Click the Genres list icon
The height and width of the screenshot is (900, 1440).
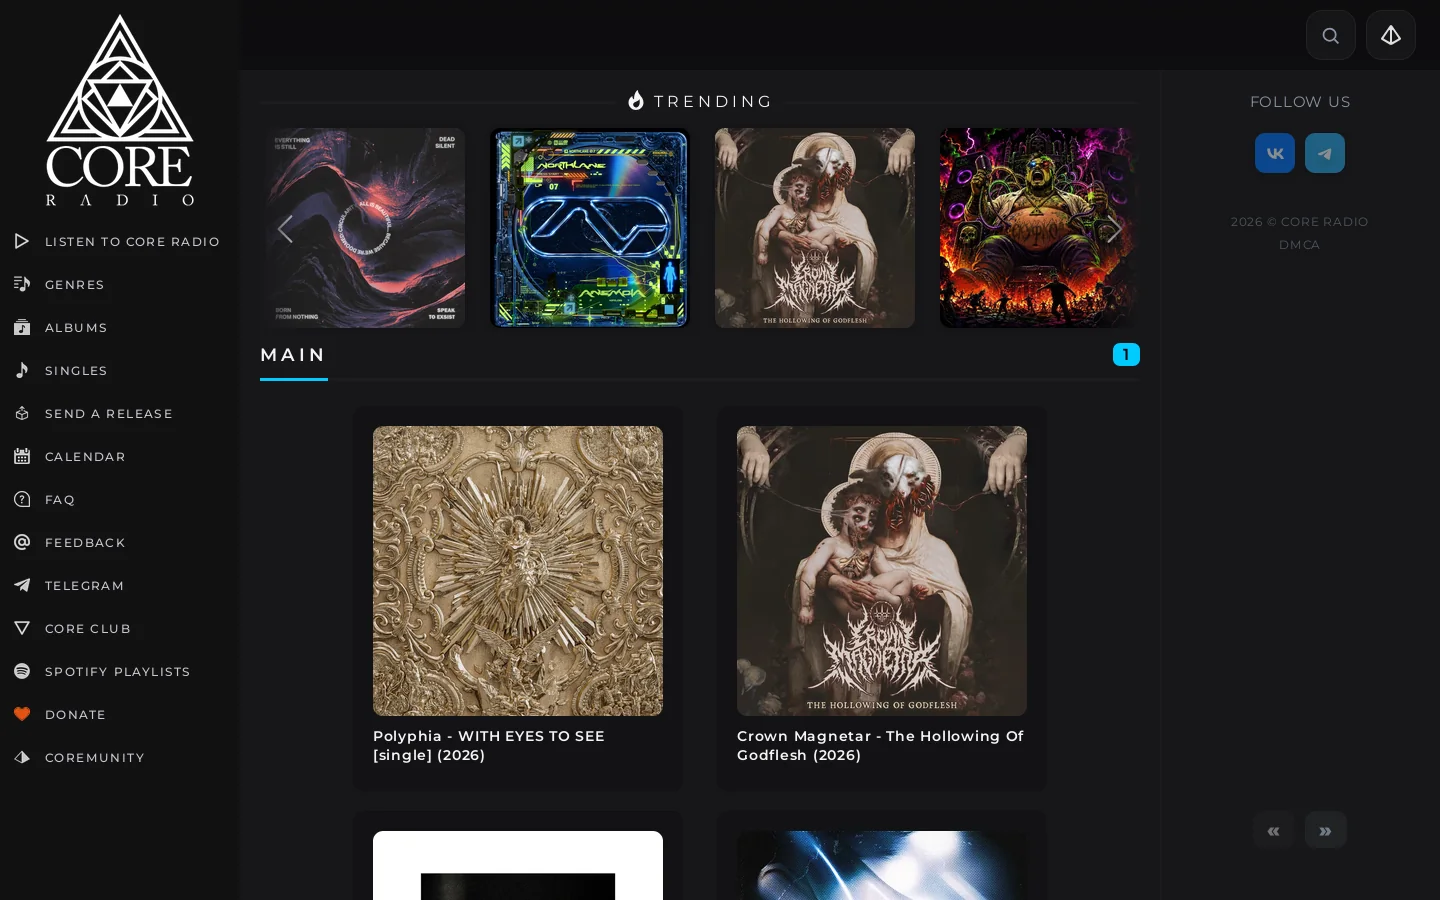pos(22,284)
